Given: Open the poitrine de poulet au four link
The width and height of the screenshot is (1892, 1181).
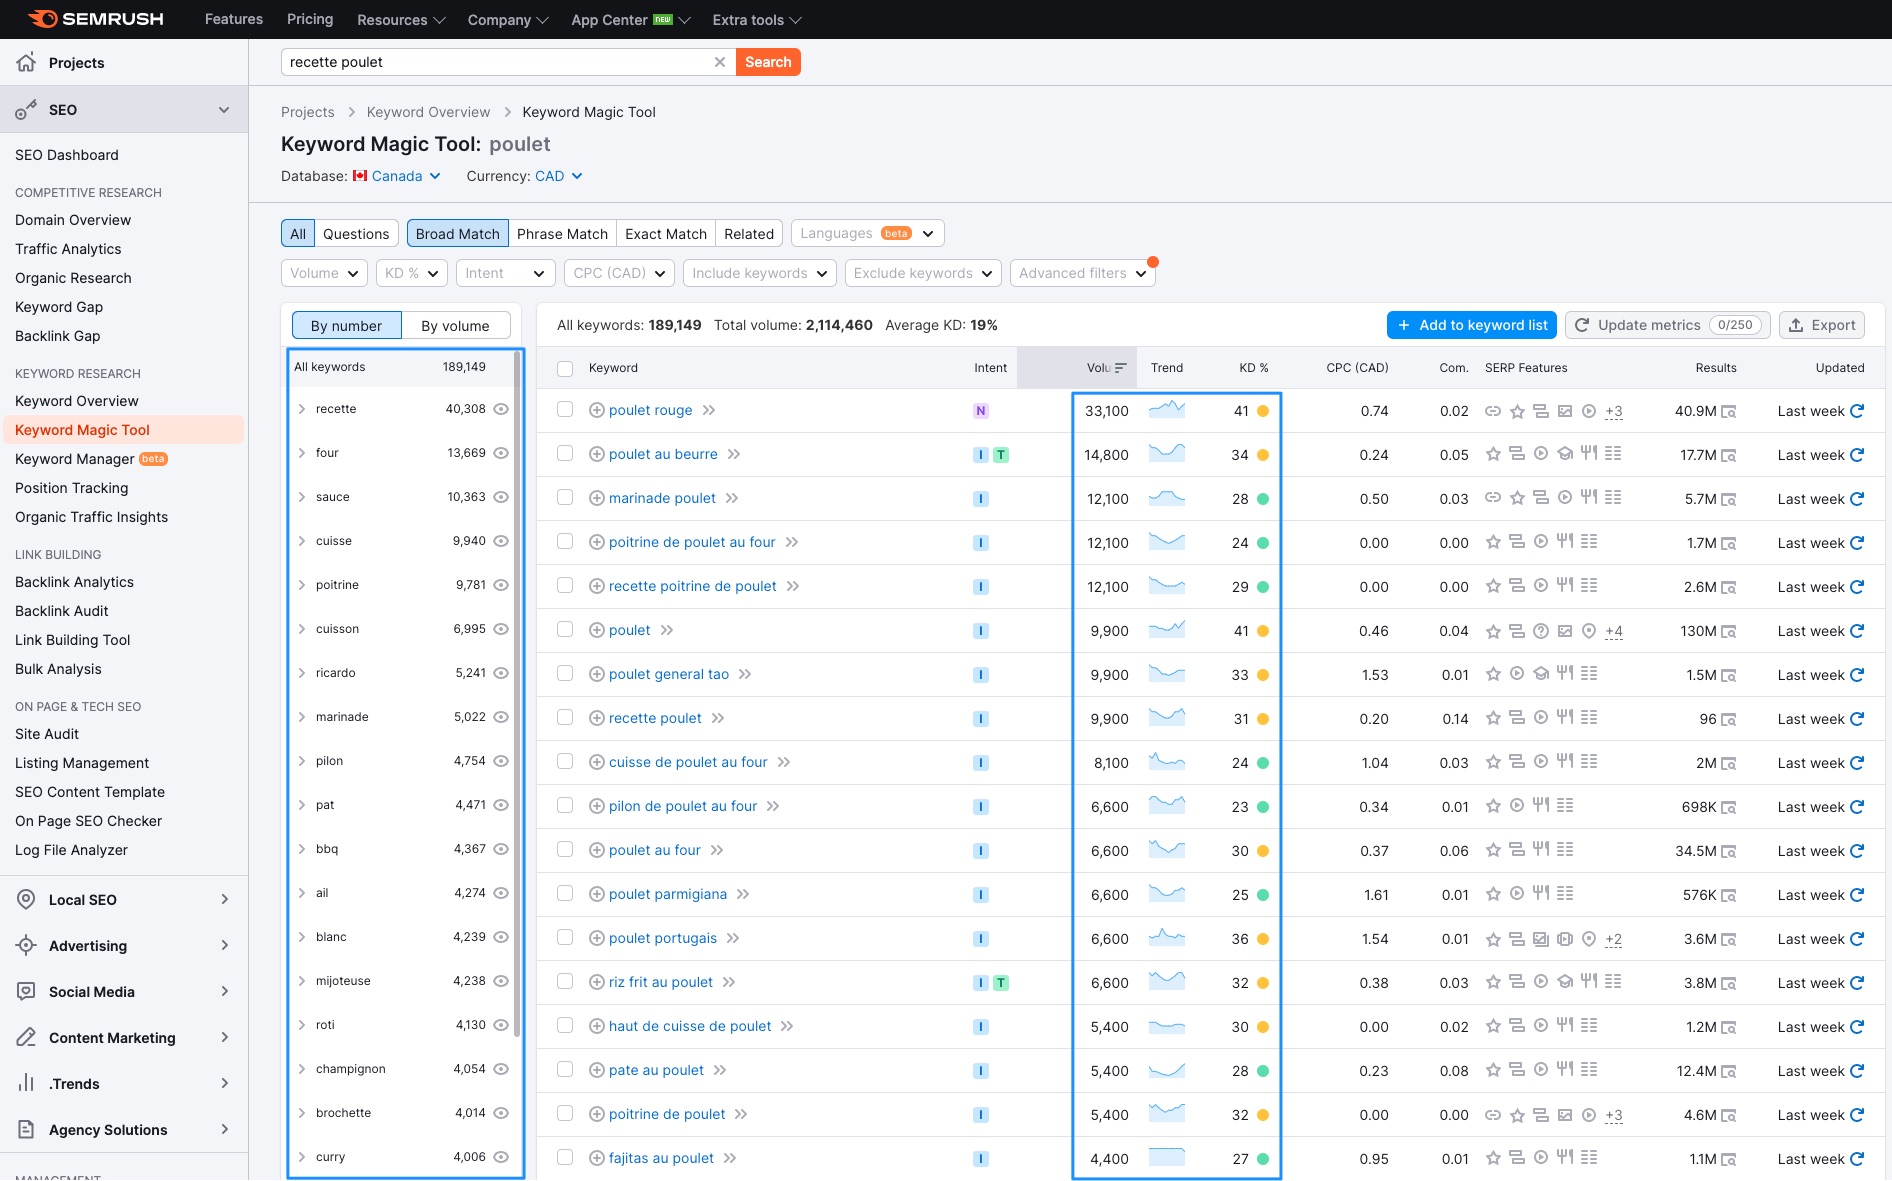Looking at the screenshot, I should [692, 542].
